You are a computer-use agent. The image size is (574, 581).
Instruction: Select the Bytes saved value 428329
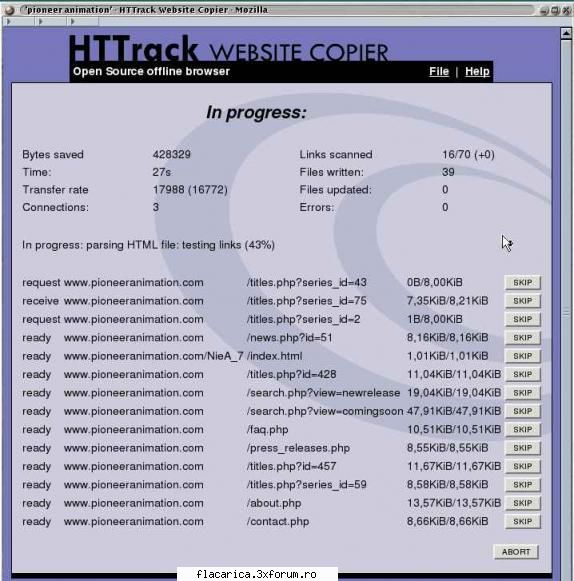(172, 154)
